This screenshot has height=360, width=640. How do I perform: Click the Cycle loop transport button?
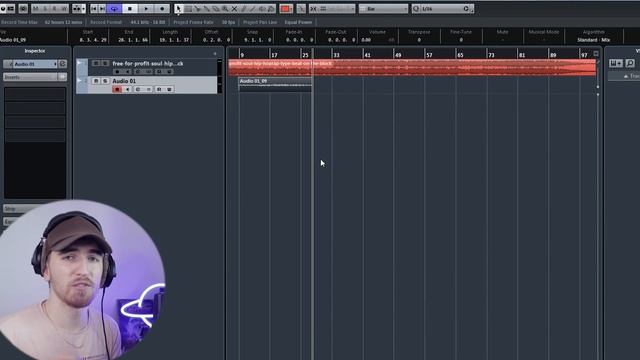click(114, 9)
